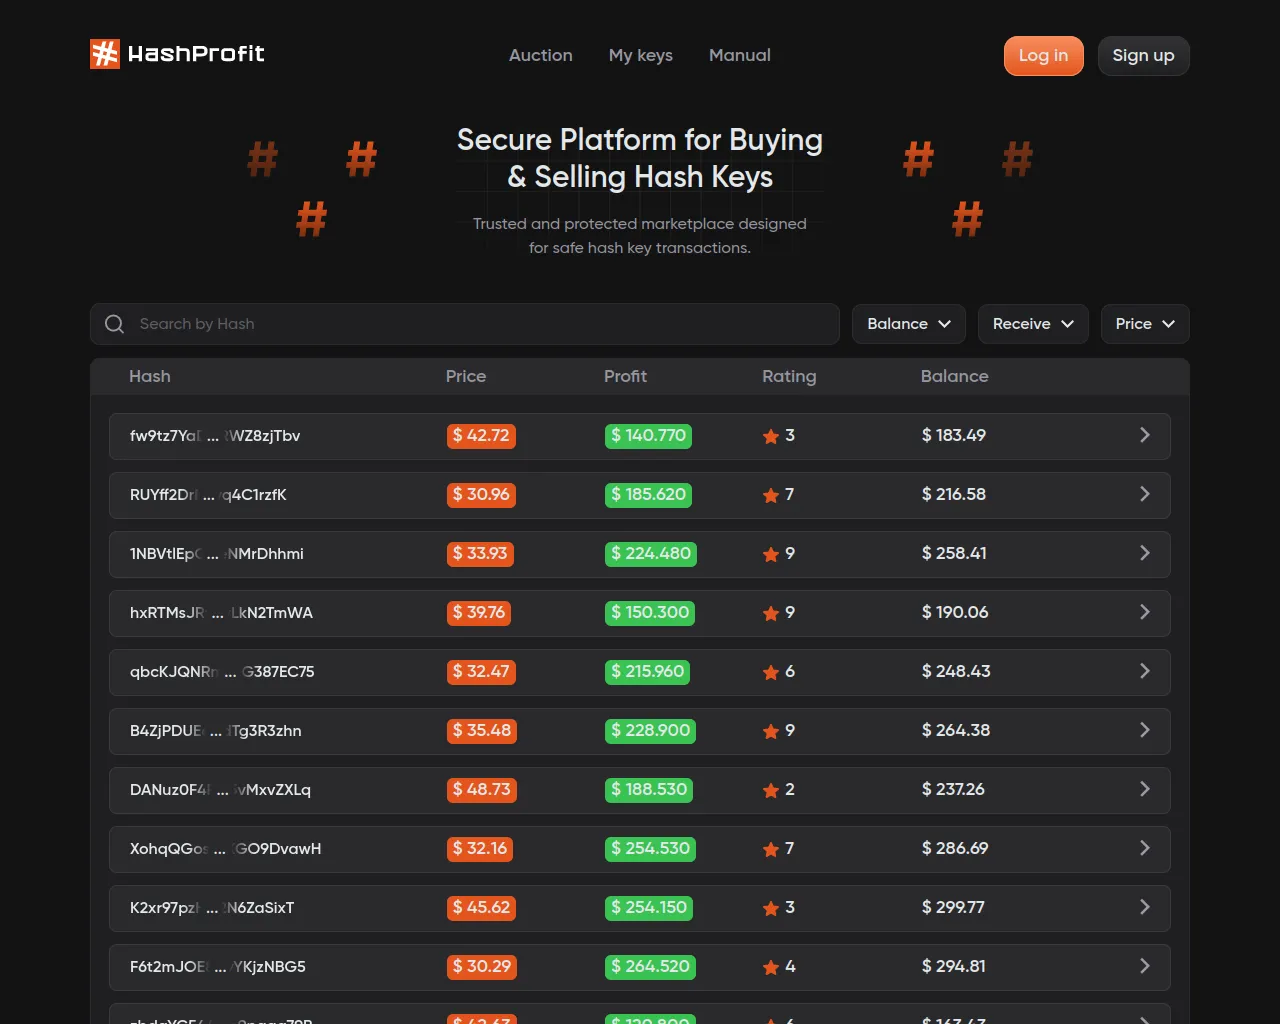
Task: Go to the Auction page
Action: [x=540, y=55]
